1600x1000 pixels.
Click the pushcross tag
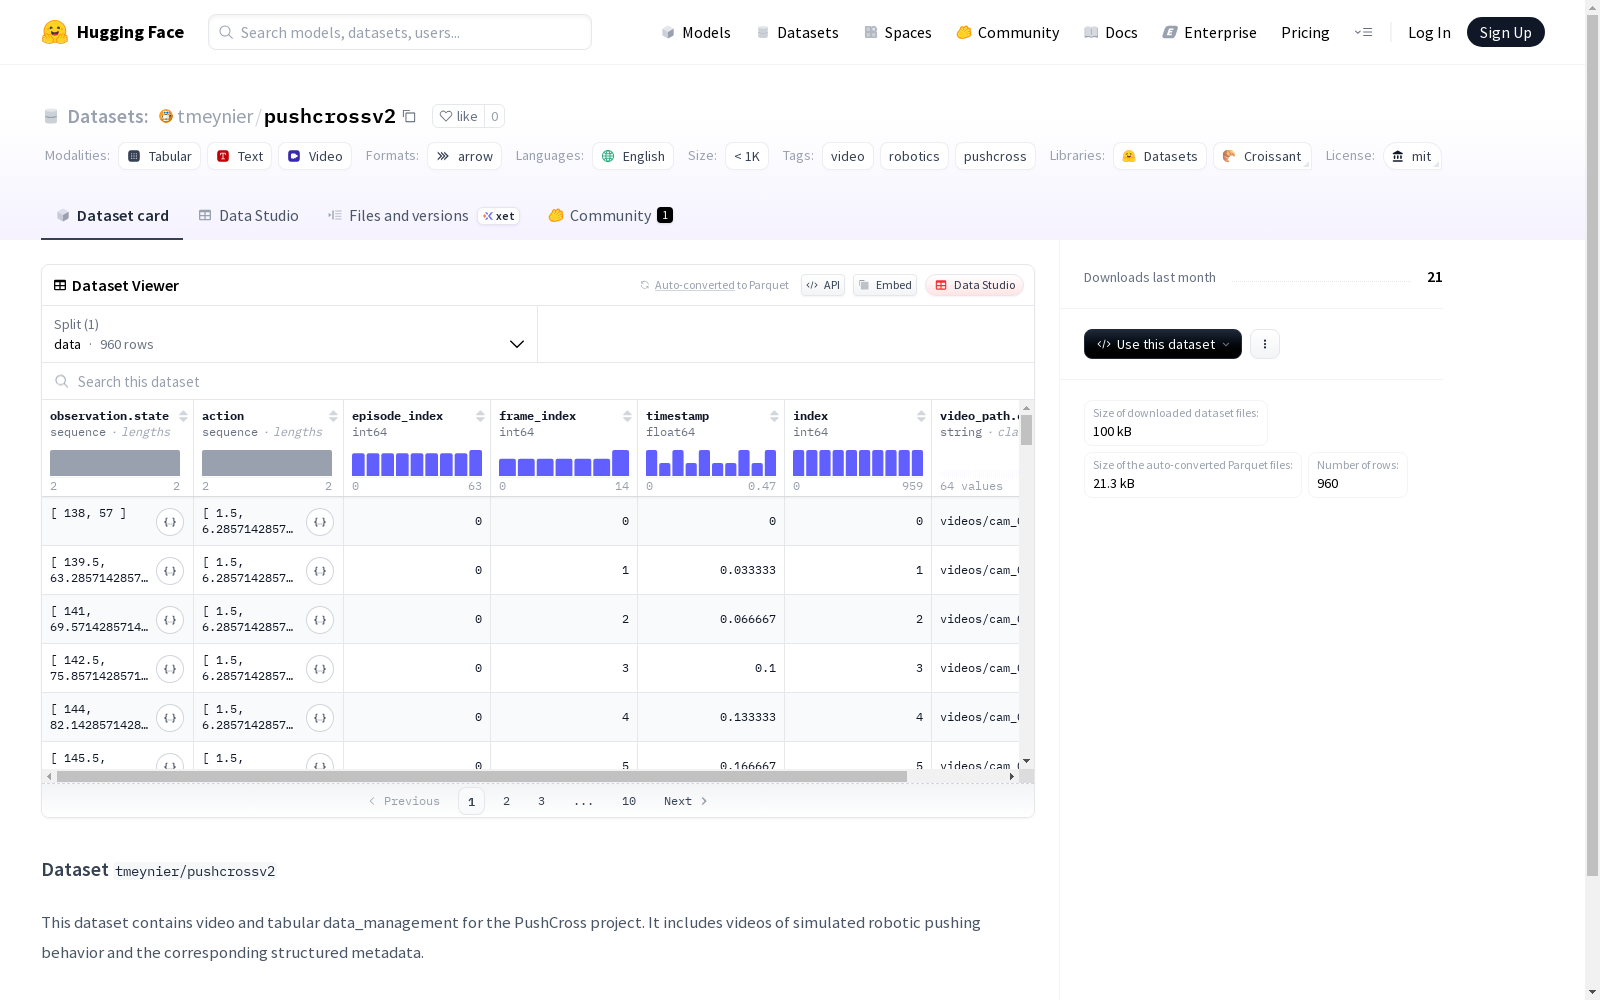(995, 156)
